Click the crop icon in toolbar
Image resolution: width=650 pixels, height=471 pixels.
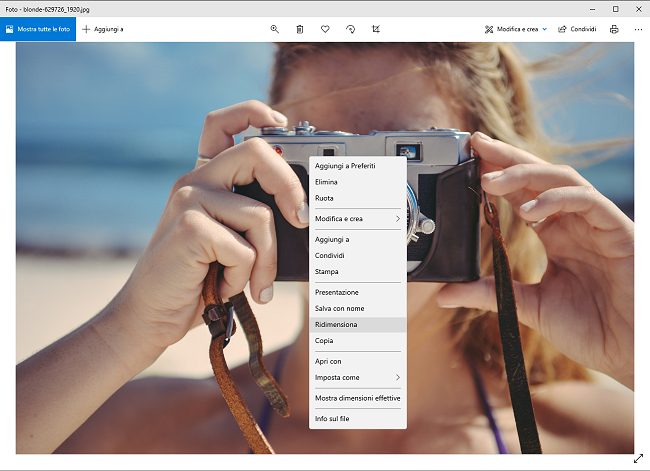pos(375,29)
